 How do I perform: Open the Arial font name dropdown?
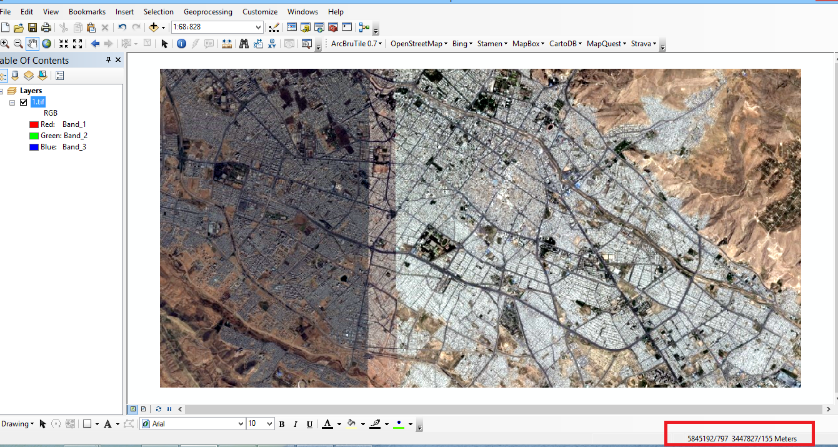(x=240, y=423)
